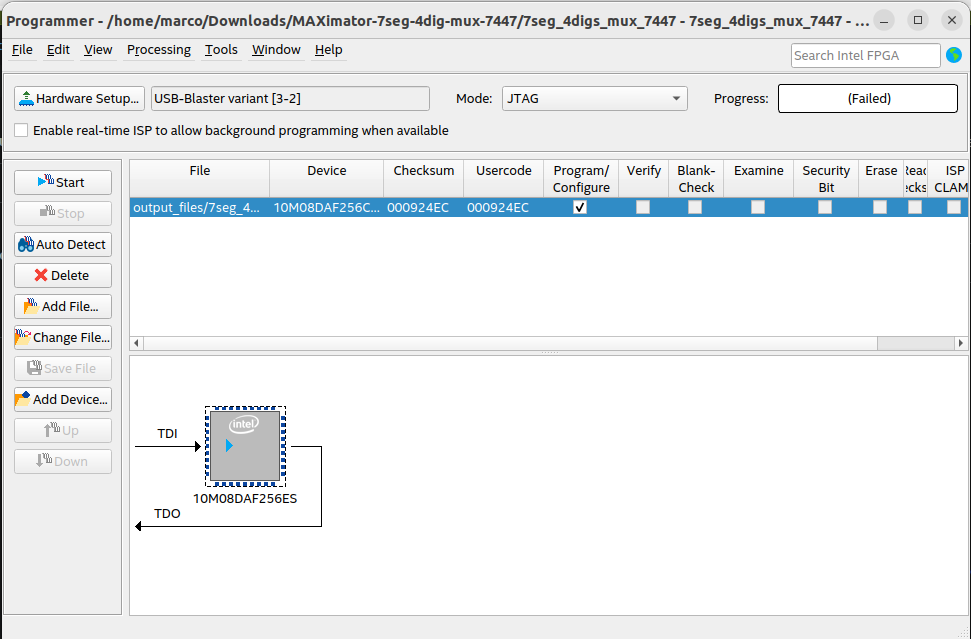Click the USB-Blaster variant hardware field
Screen dimensions: 971x639
pyautogui.click(x=290, y=98)
